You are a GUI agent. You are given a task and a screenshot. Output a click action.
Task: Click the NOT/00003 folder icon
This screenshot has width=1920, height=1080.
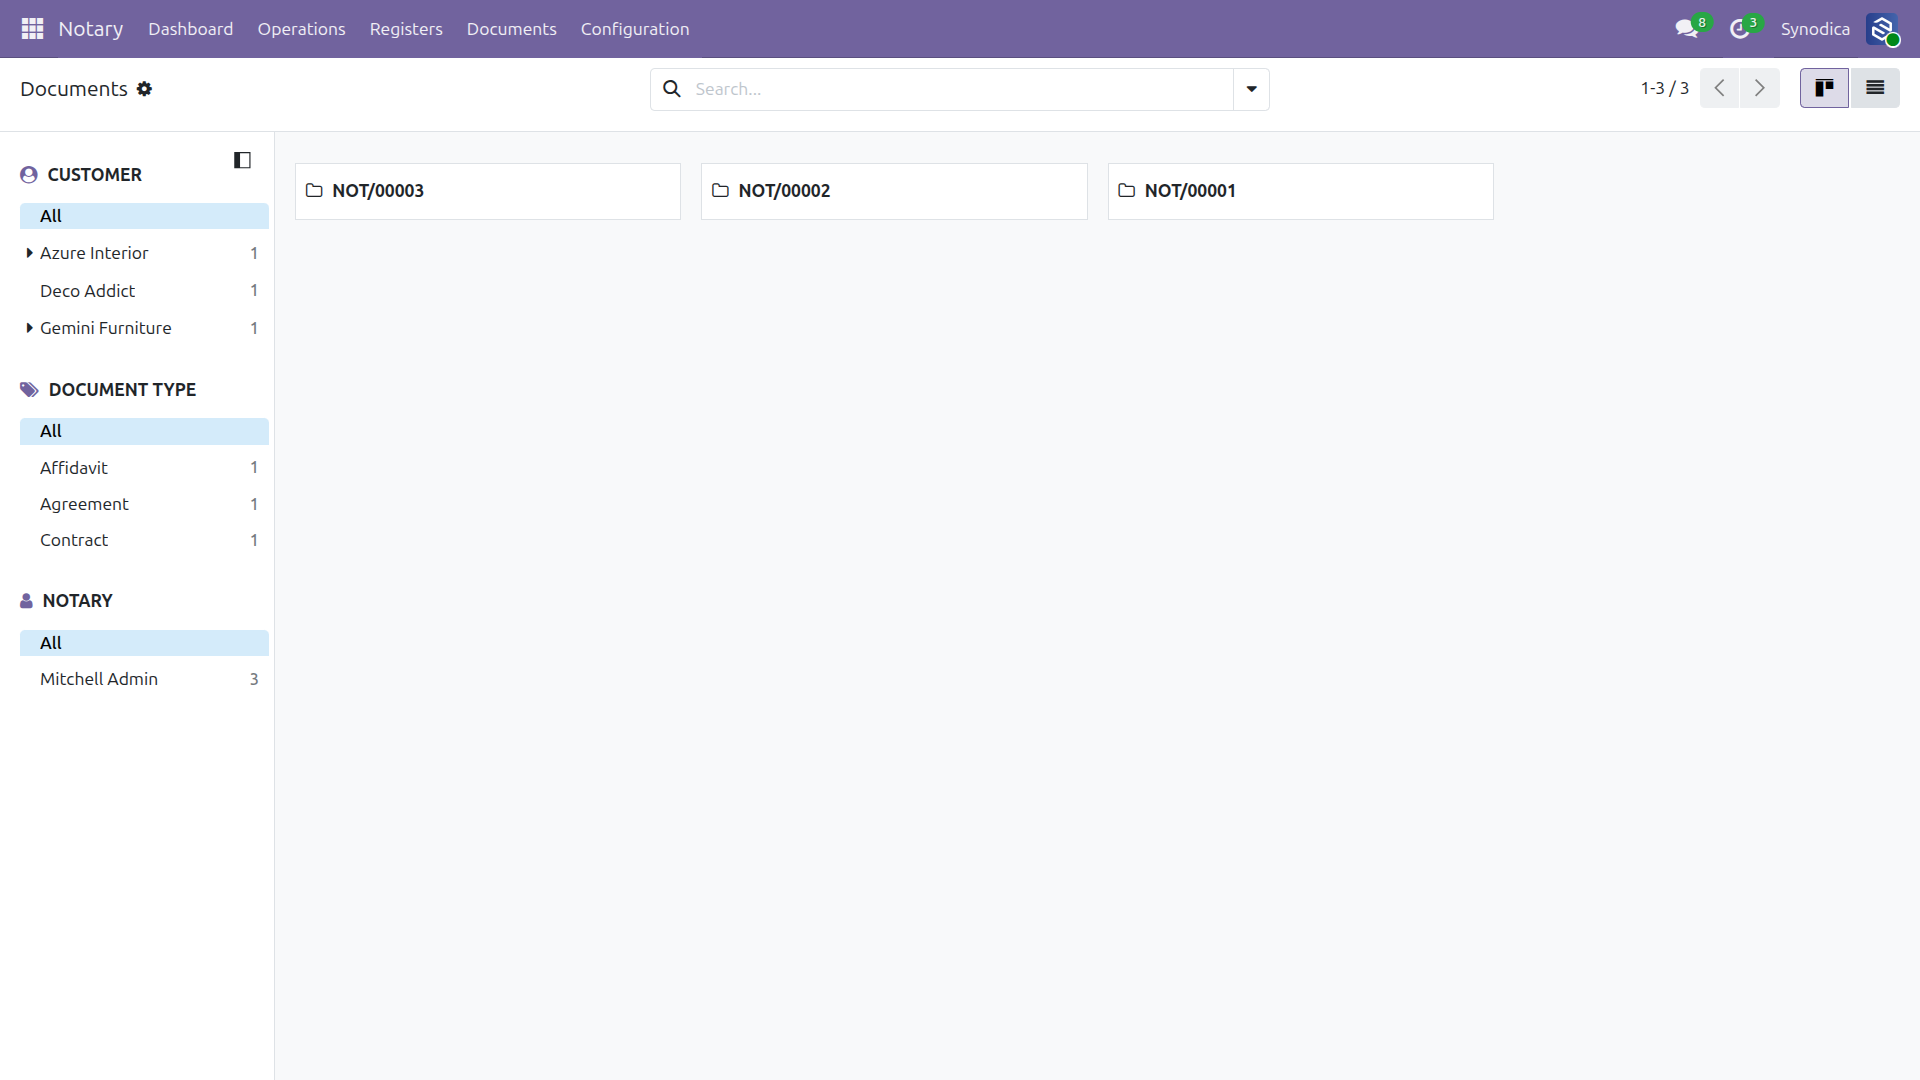(x=314, y=190)
